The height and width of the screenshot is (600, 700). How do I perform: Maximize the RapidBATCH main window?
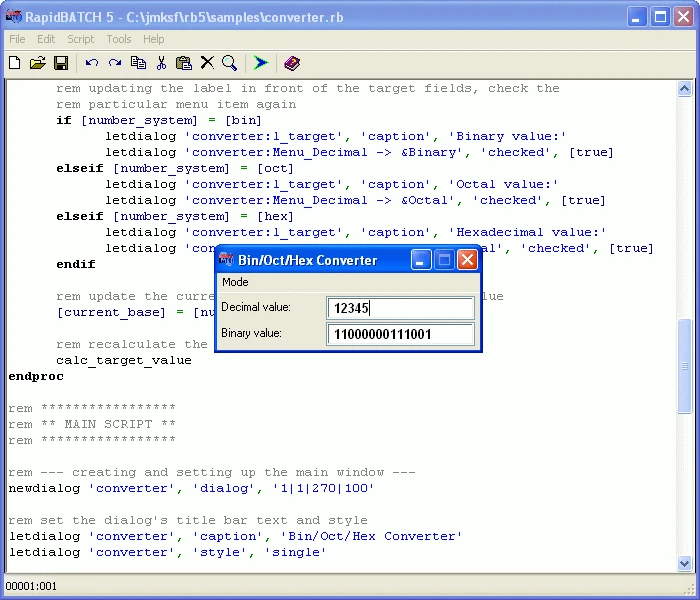click(660, 17)
